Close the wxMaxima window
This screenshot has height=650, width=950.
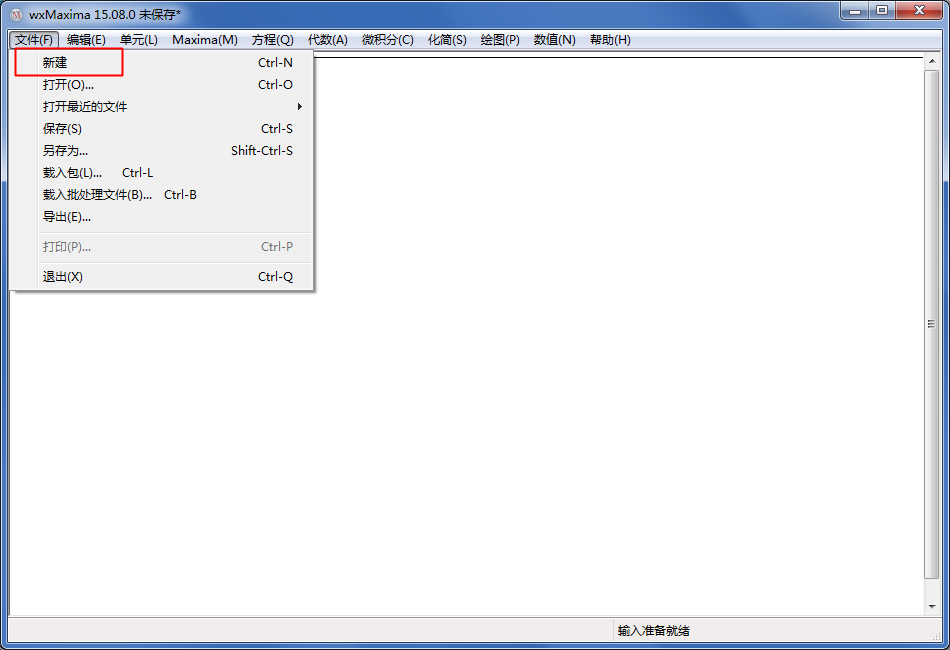click(919, 10)
